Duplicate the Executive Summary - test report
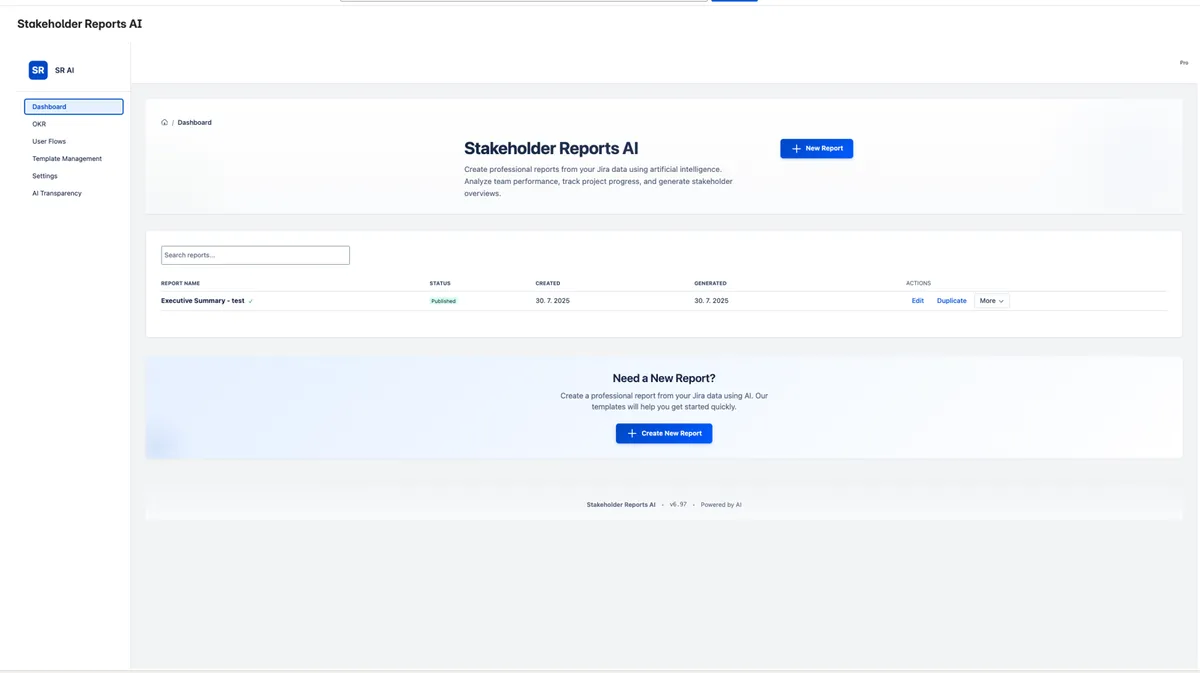1200x673 pixels. 952,301
